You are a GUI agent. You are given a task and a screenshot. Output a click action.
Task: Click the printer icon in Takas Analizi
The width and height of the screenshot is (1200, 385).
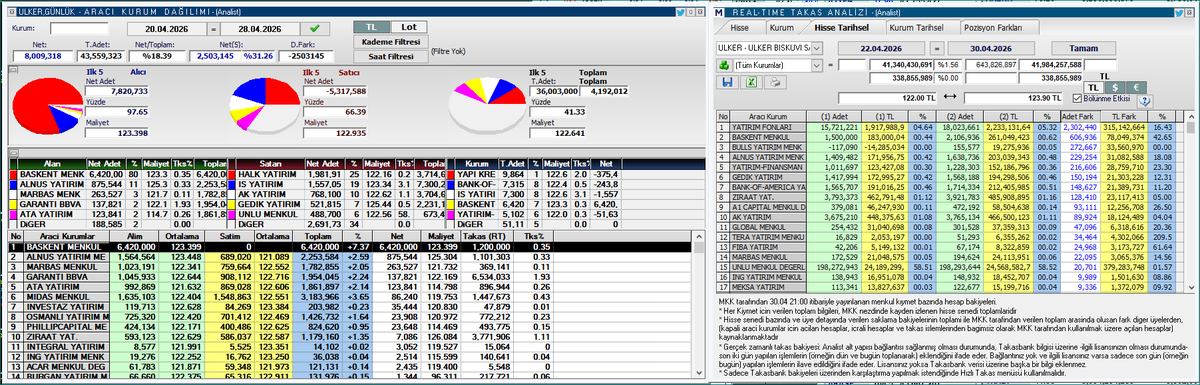click(775, 82)
